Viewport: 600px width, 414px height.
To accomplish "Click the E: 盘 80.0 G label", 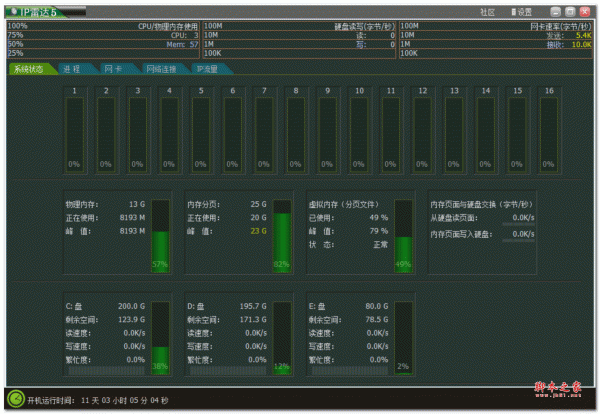I will pyautogui.click(x=348, y=306).
